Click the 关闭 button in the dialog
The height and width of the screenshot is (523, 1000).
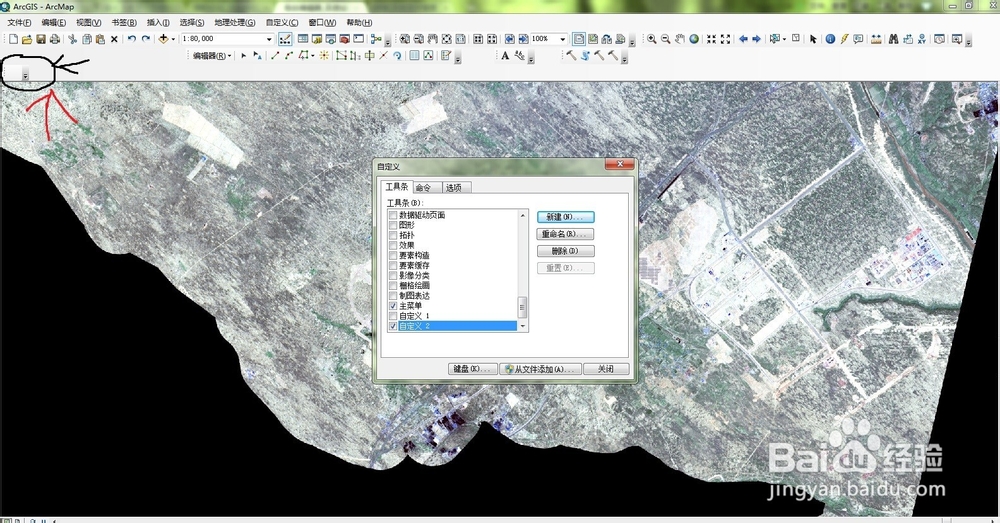[x=606, y=369]
